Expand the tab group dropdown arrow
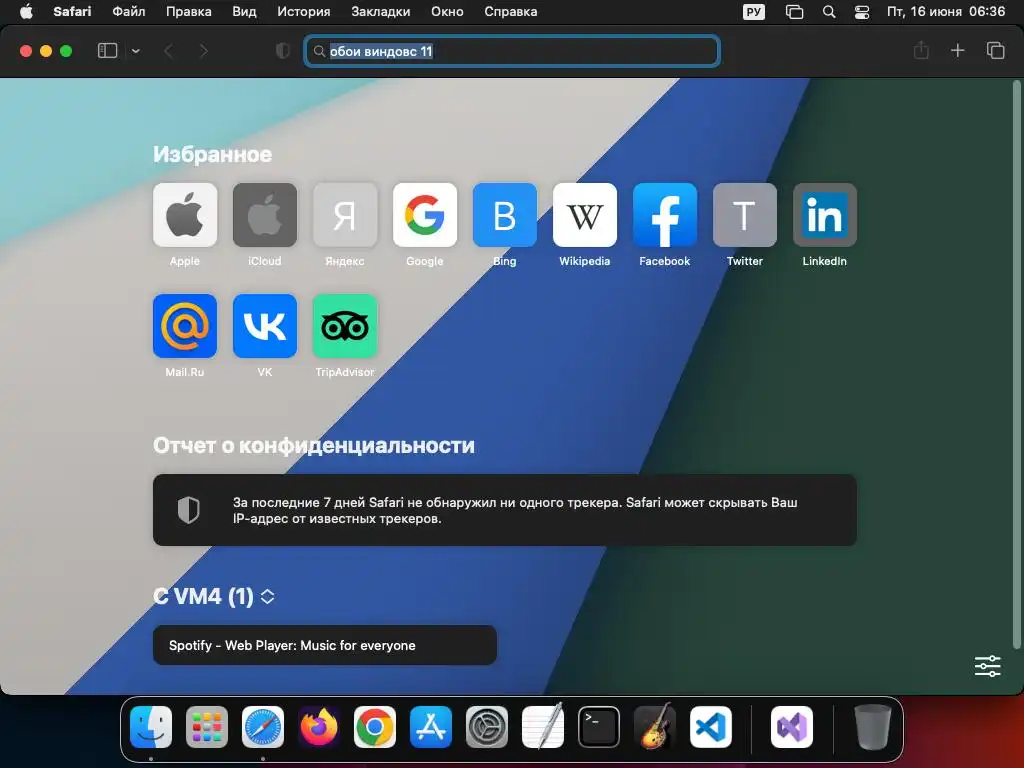The width and height of the screenshot is (1024, 768). (x=136, y=51)
